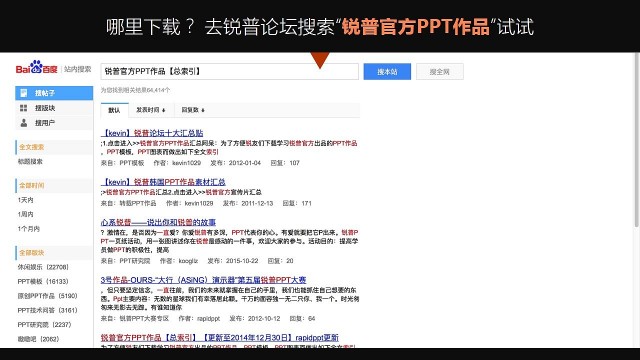Screen dimensions: 640x360
Task: Filter results to 1天内
Action: coord(25,200)
